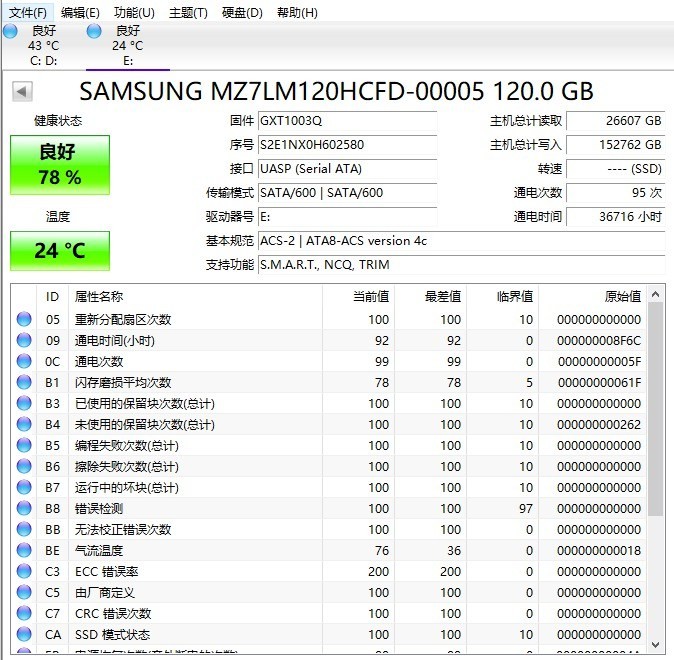The image size is (674, 660).
Task: Open the 帮助(H) menu
Action: (x=297, y=12)
